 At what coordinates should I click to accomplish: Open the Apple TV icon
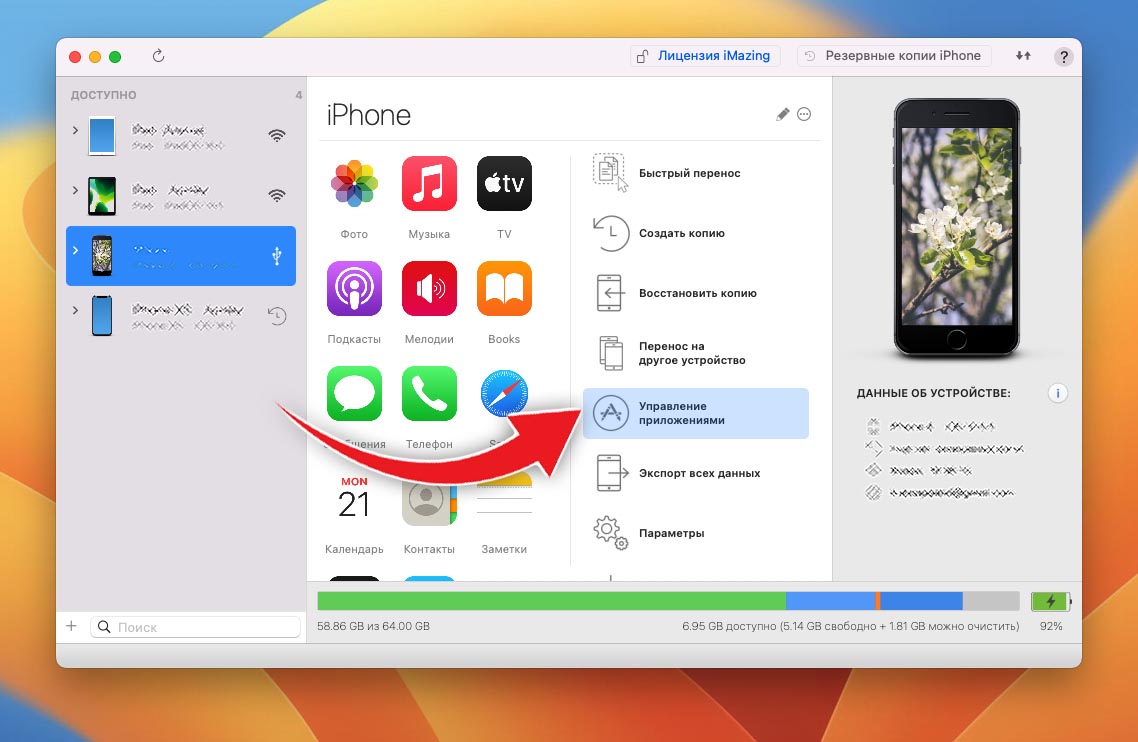(504, 183)
